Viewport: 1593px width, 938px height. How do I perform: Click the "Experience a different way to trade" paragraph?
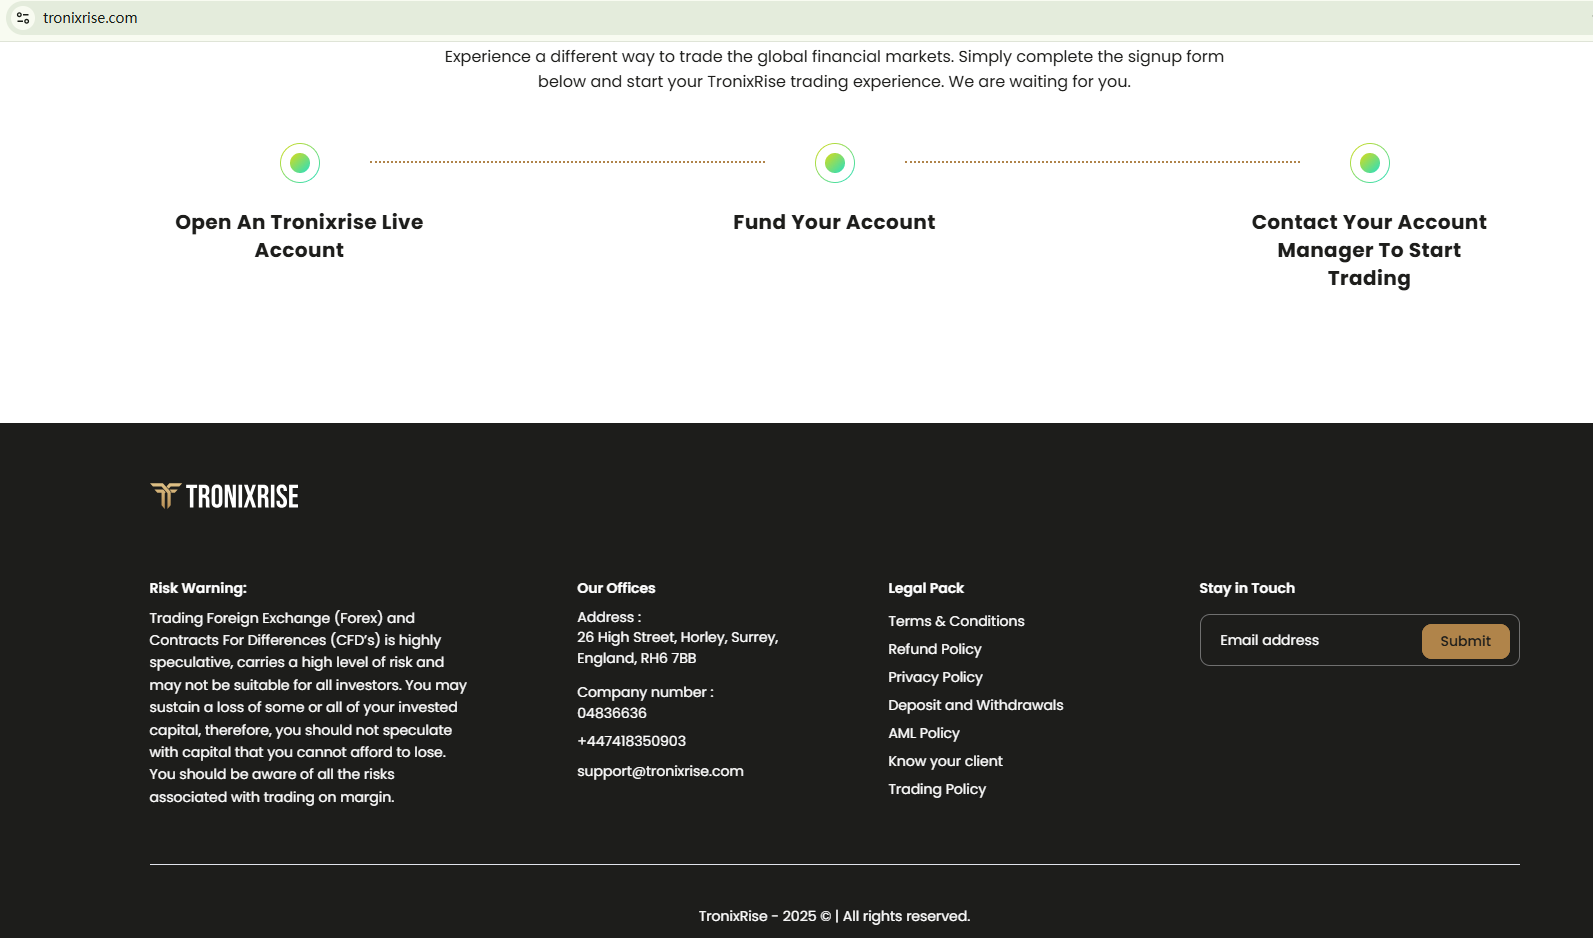834,69
